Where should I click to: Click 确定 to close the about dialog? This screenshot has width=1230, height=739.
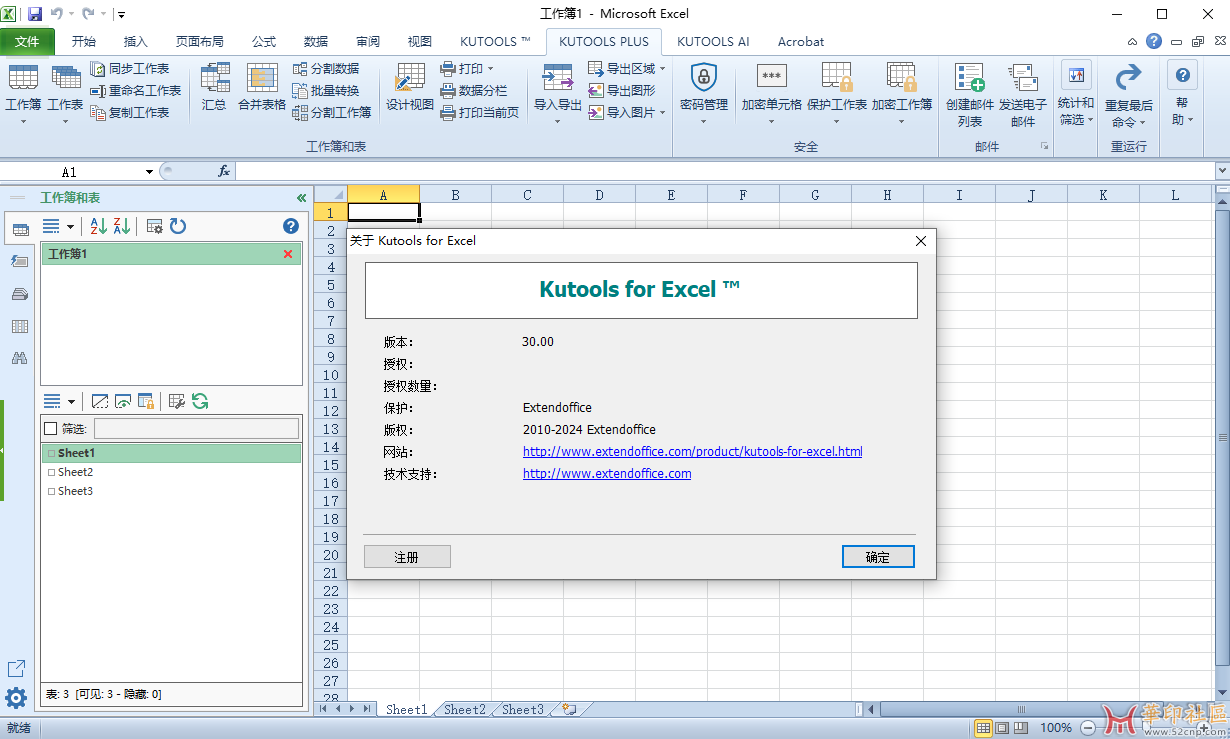tap(878, 557)
